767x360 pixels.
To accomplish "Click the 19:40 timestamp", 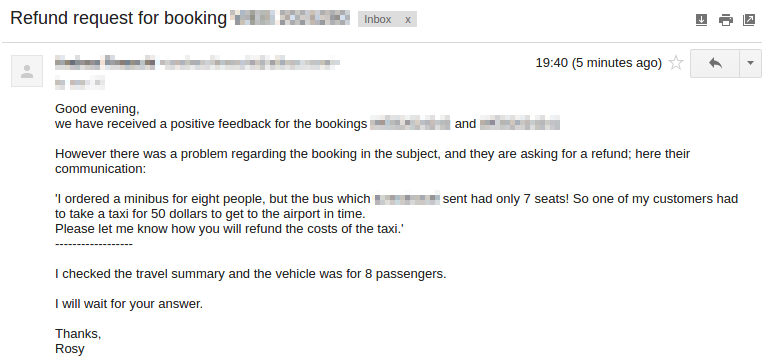I will point(599,63).
